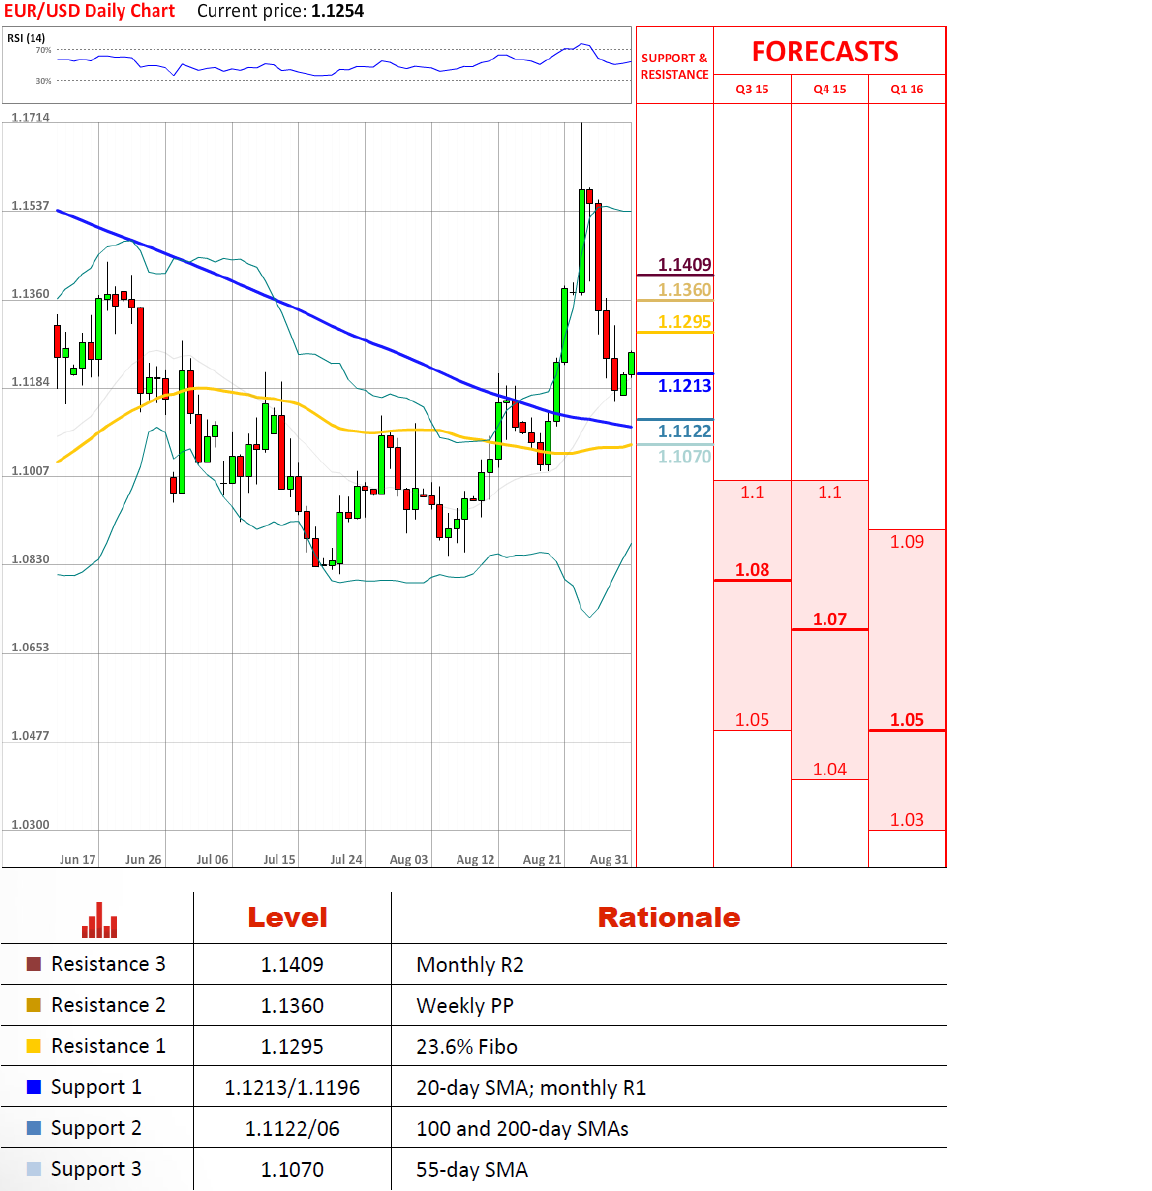Click the 1.0300 price axis label
This screenshot has width=1152, height=1191.
[30, 824]
